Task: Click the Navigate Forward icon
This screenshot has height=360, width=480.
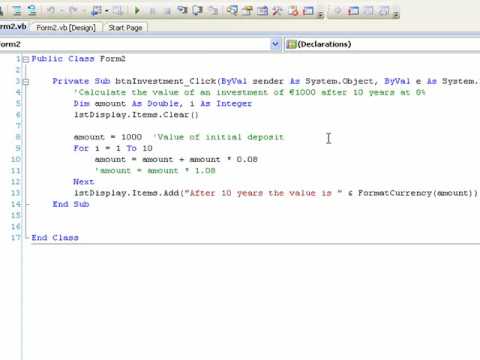Action: click(117, 11)
